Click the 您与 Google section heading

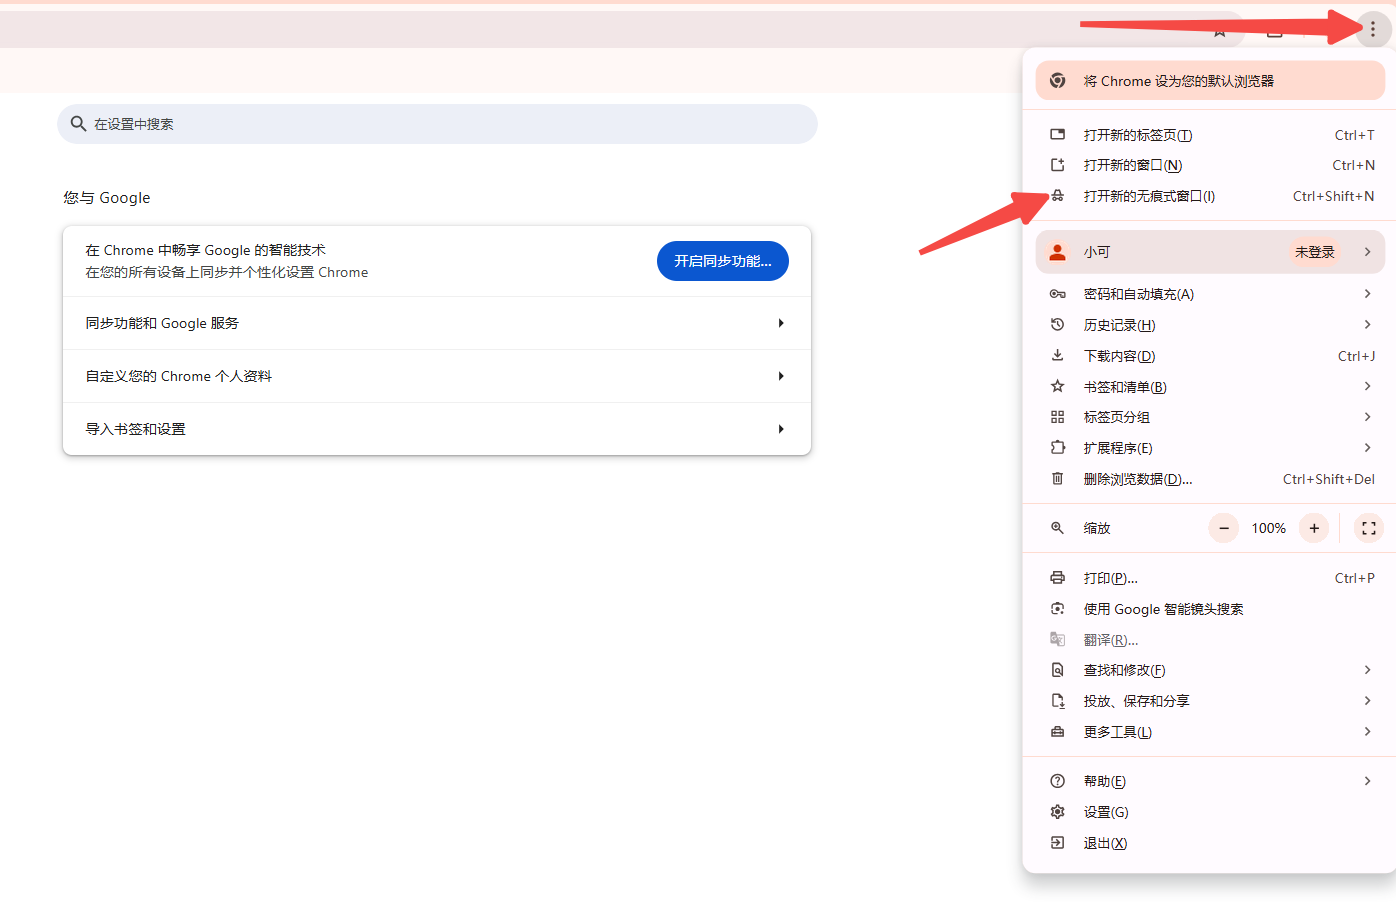pyautogui.click(x=107, y=198)
